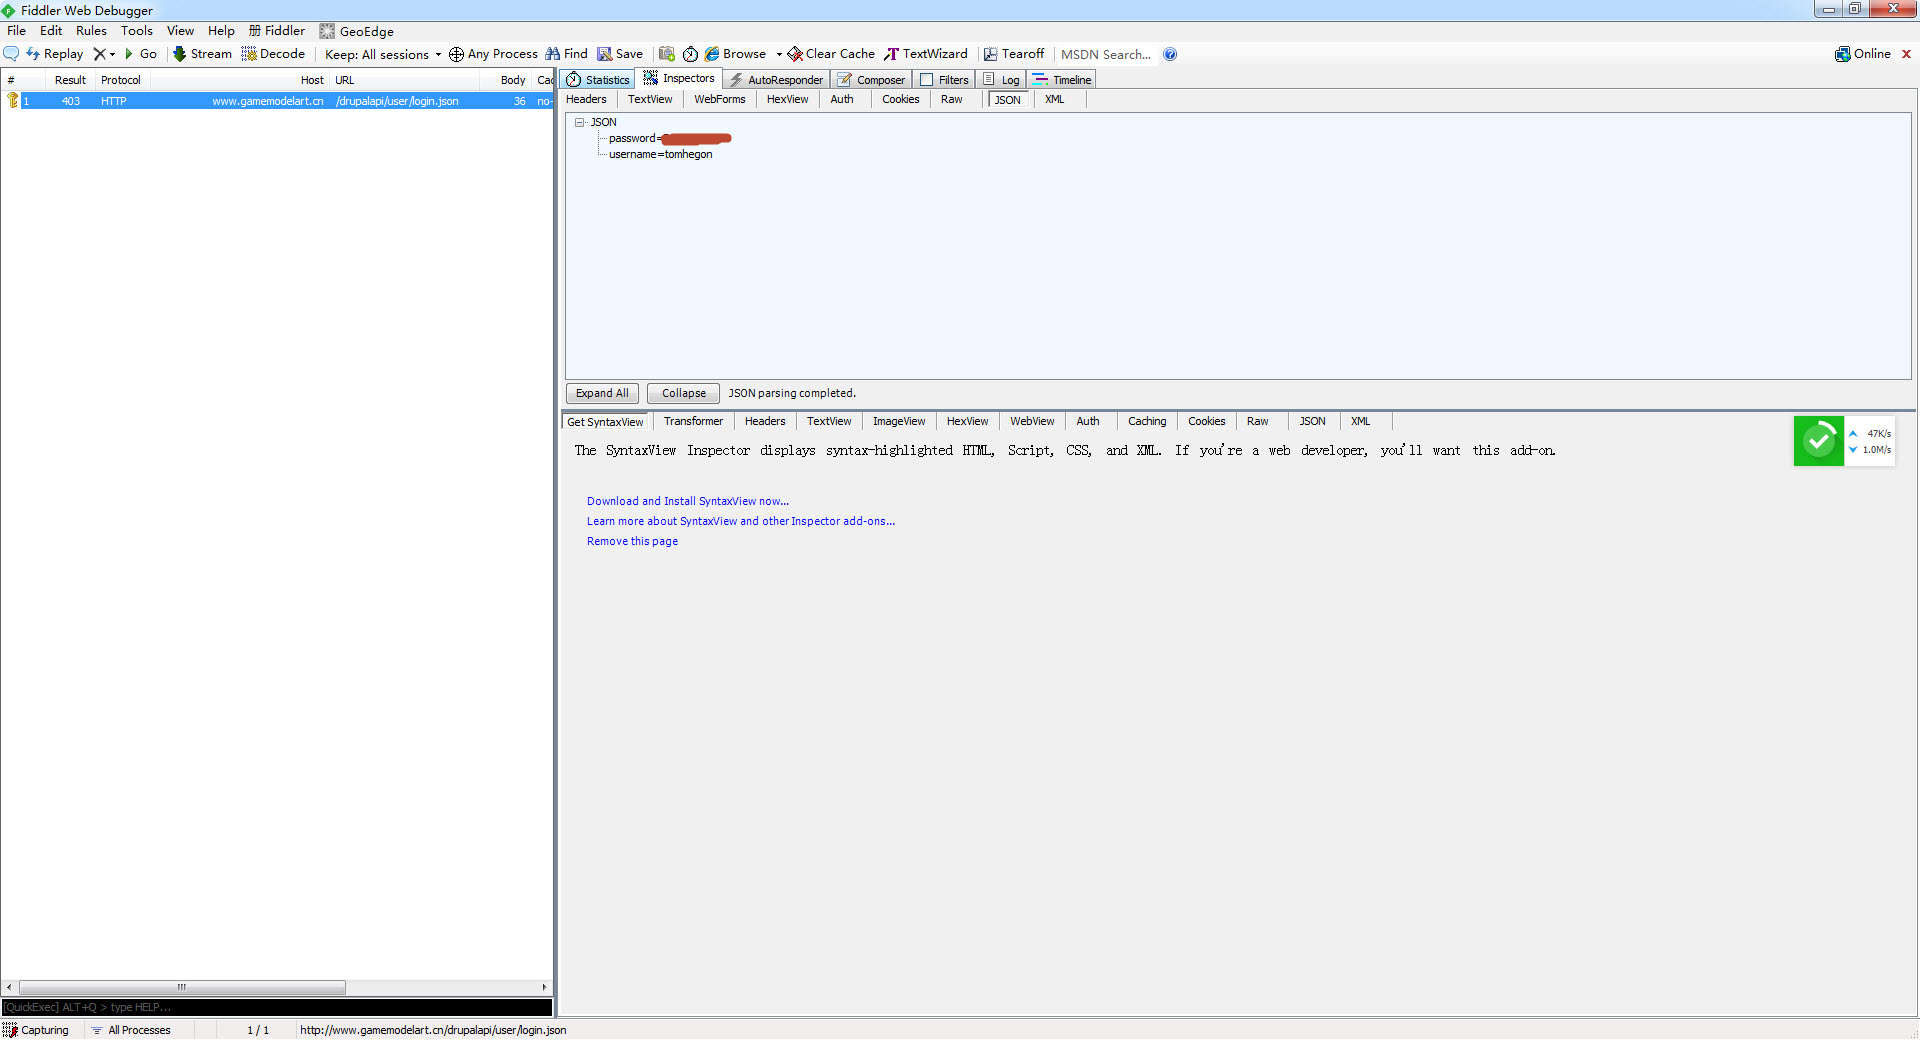Click the screenshot camera icon

[667, 54]
